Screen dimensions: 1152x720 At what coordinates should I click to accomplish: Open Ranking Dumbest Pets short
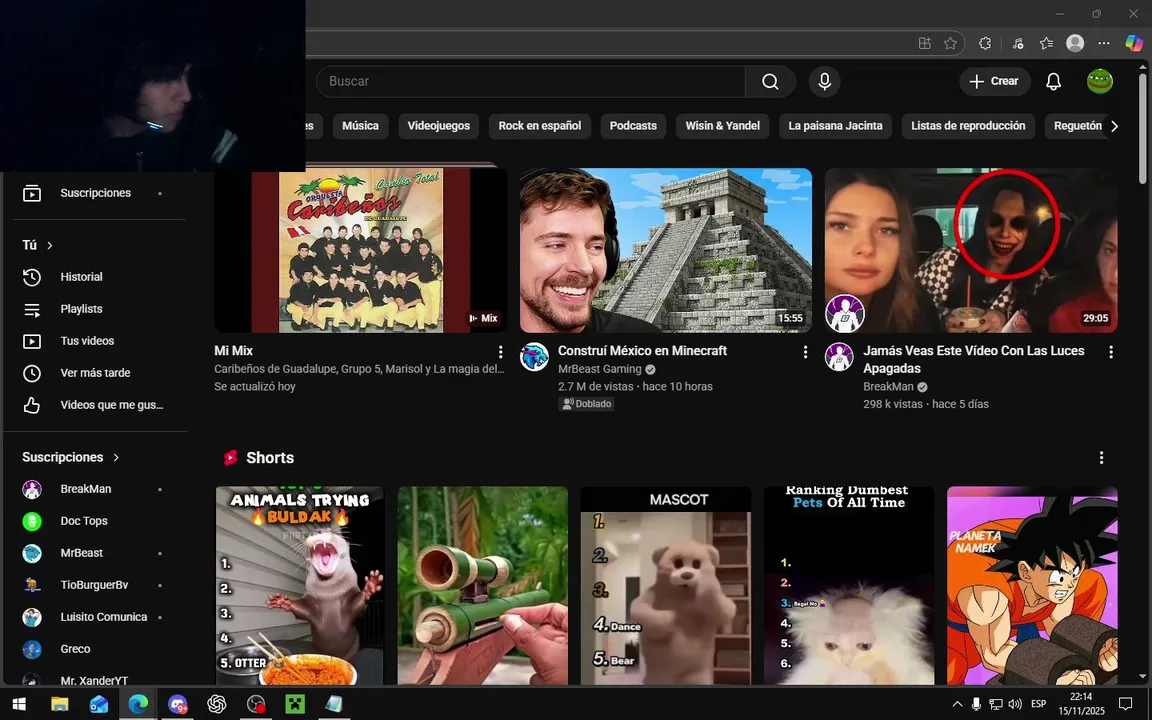pos(849,586)
